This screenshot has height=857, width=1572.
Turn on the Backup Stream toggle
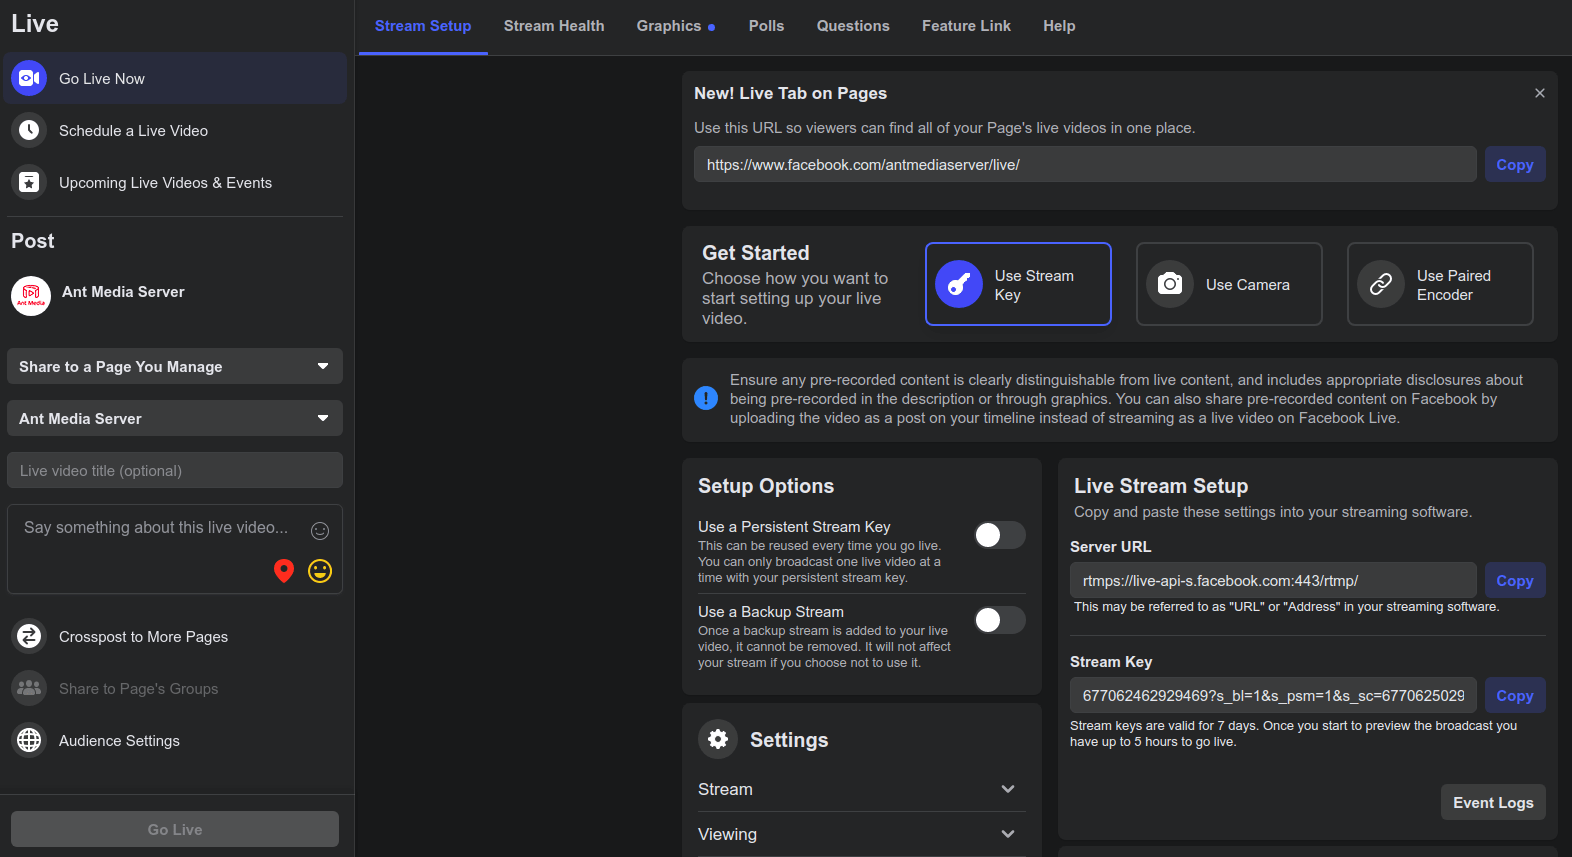[1000, 620]
